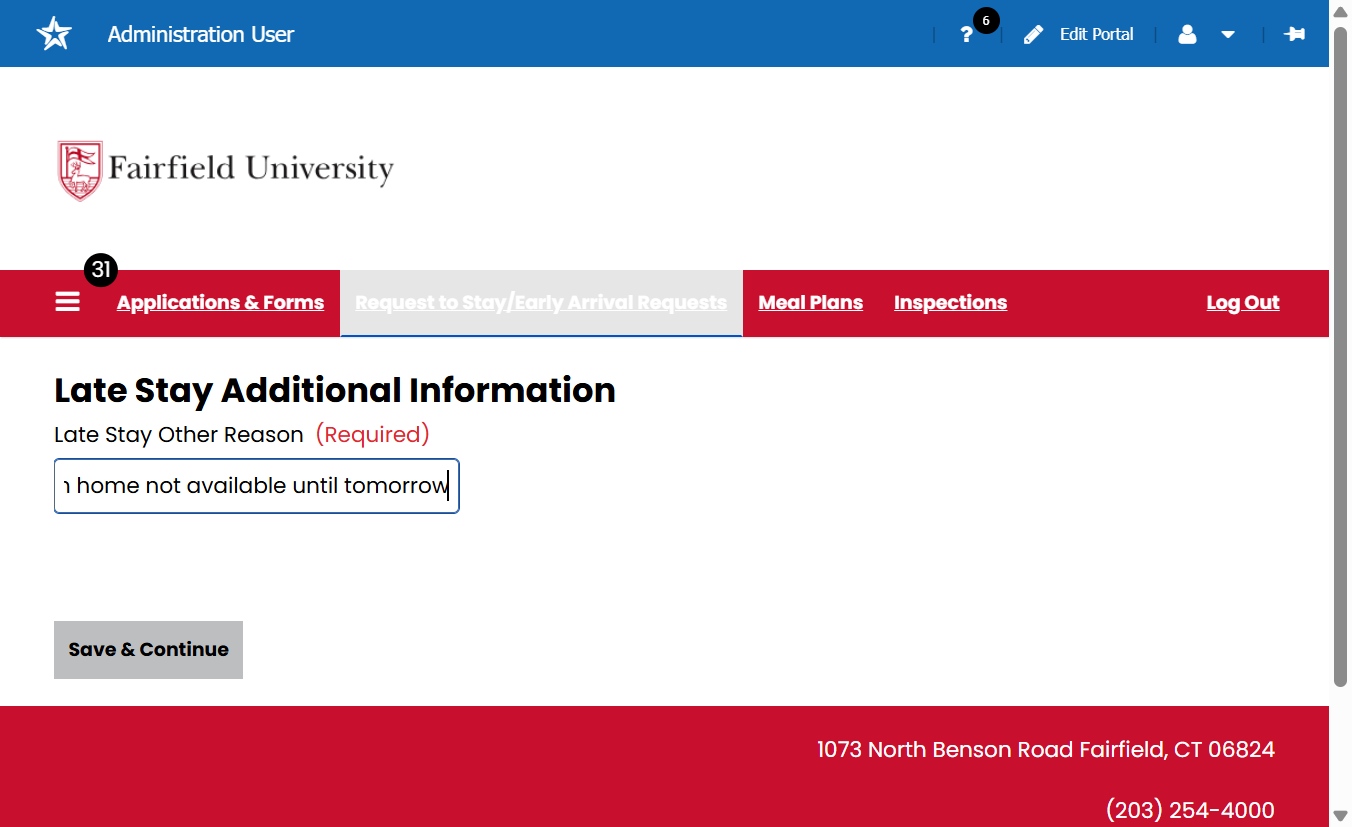This screenshot has width=1352, height=827.
Task: Click the Save & Continue button
Action: pos(148,650)
